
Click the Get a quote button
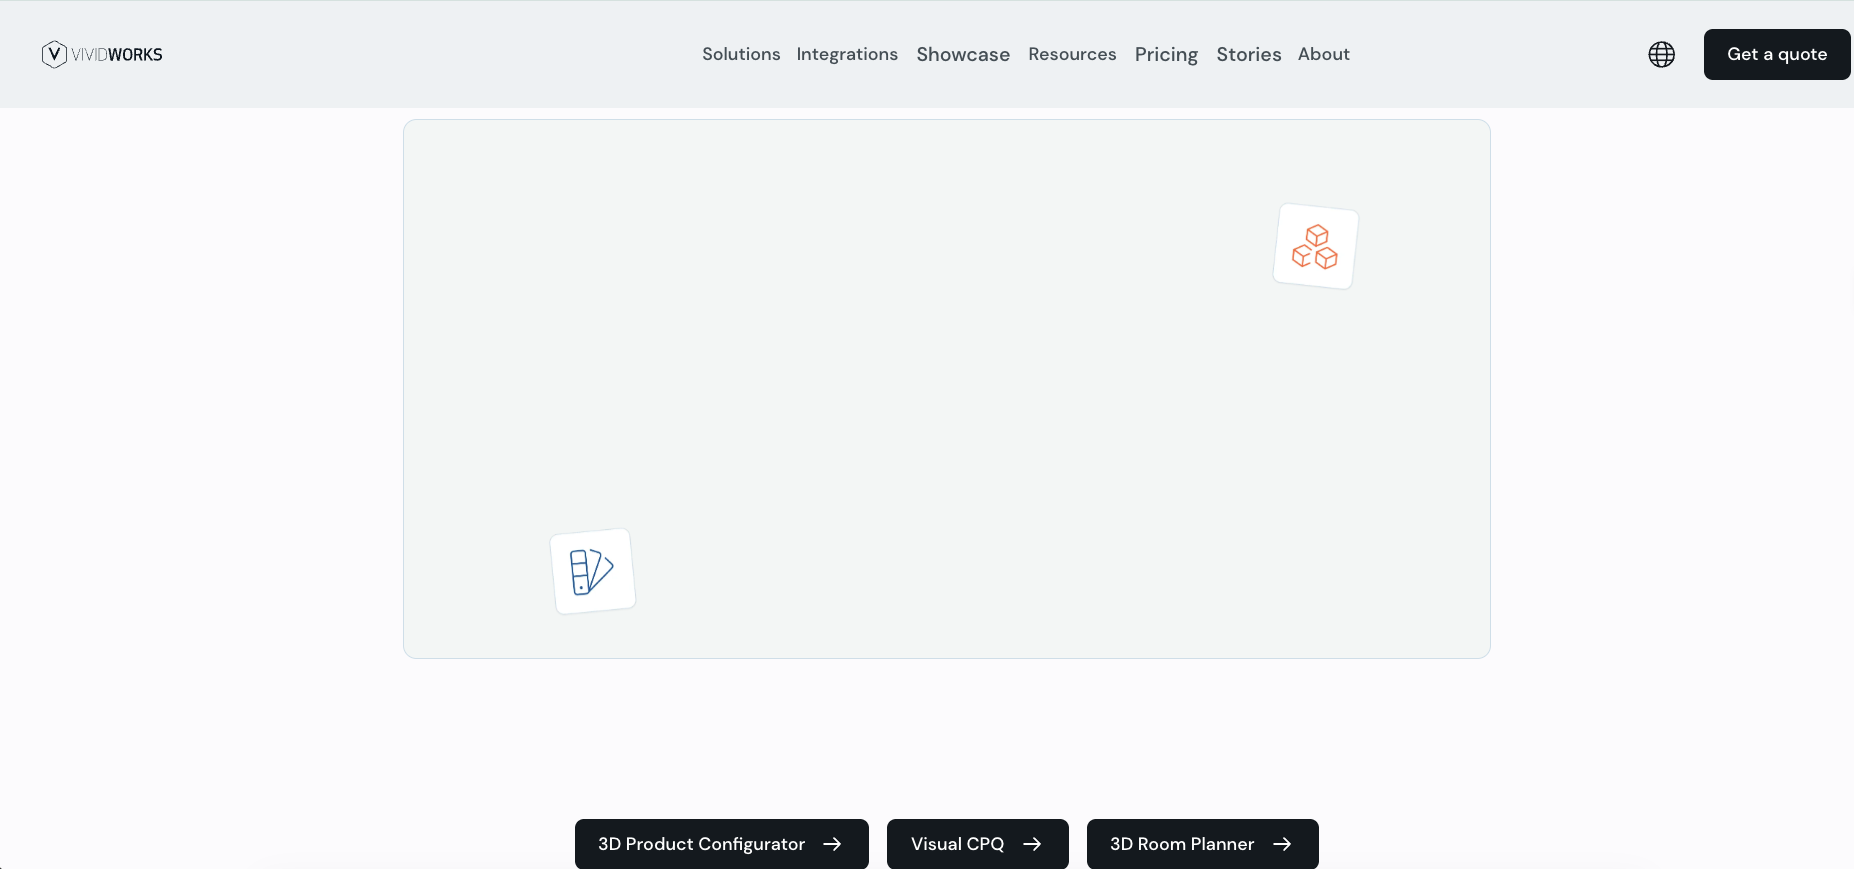[x=1777, y=54]
